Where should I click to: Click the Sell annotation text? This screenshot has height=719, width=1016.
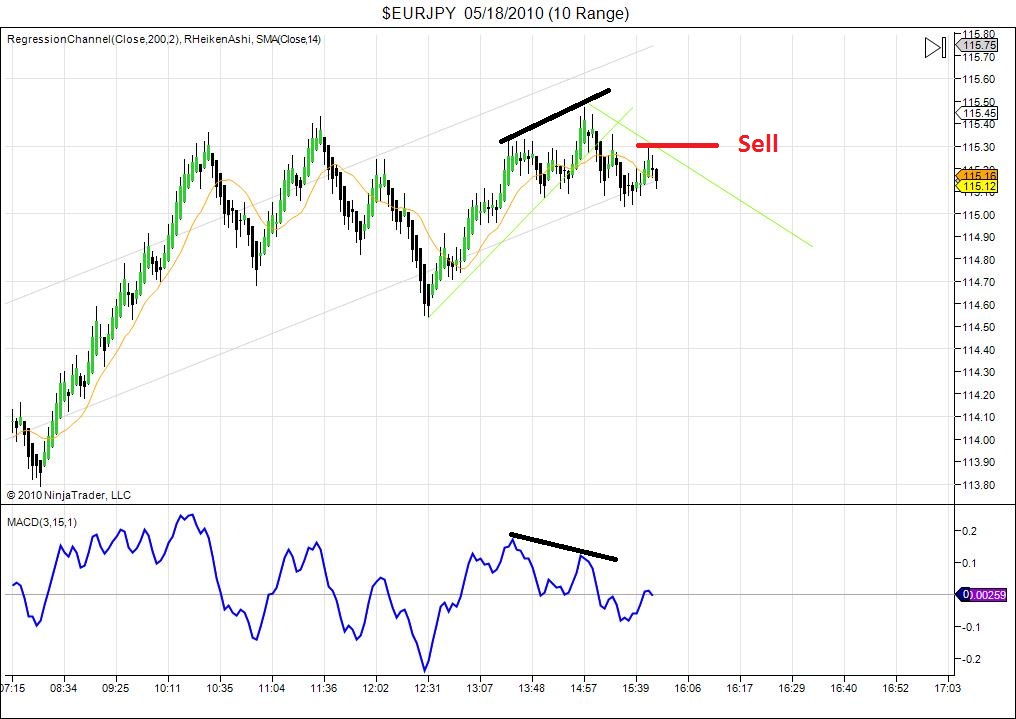(758, 144)
